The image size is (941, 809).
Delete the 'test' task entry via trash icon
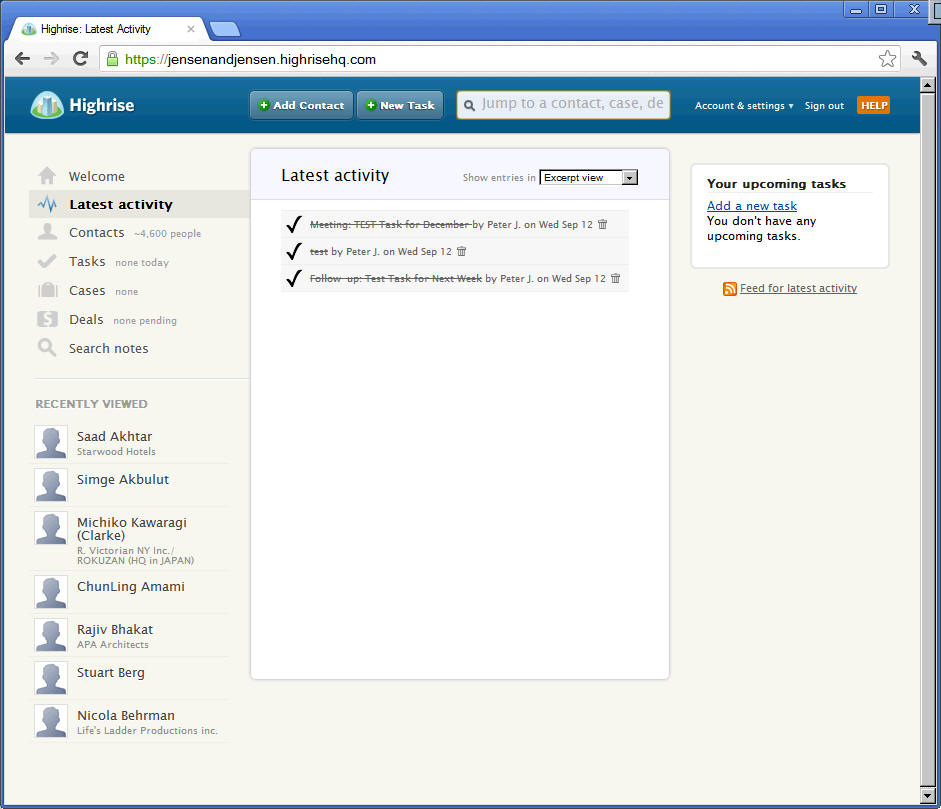[461, 251]
